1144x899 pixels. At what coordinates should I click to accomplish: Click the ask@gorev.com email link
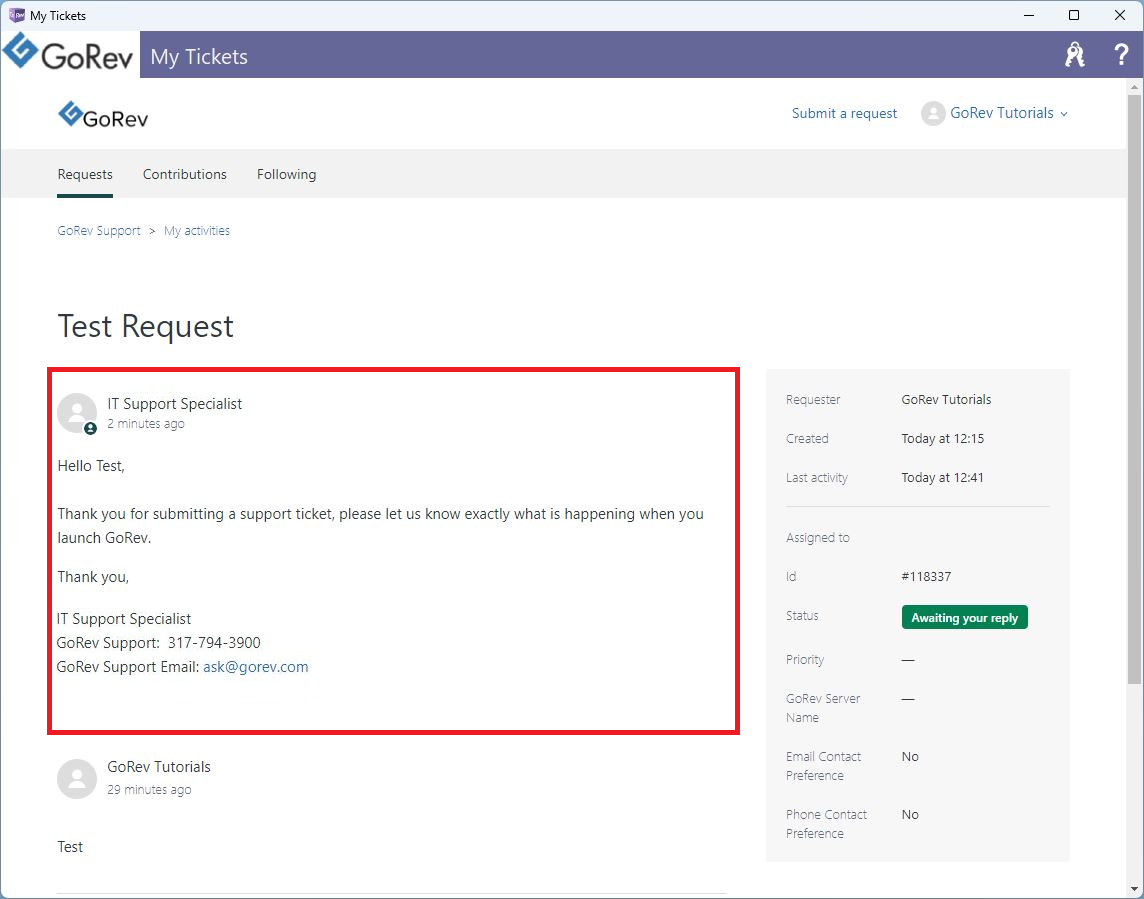click(x=255, y=667)
